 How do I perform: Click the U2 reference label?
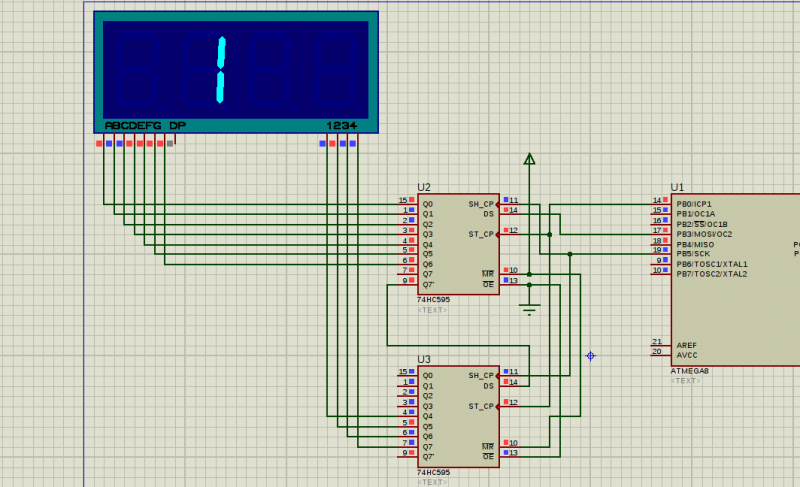pos(423,187)
